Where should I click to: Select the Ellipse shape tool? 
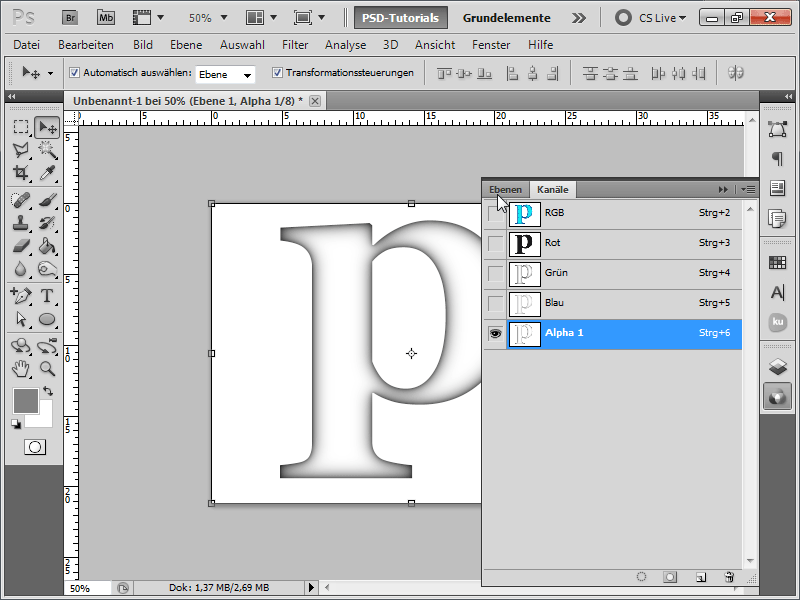(47, 319)
